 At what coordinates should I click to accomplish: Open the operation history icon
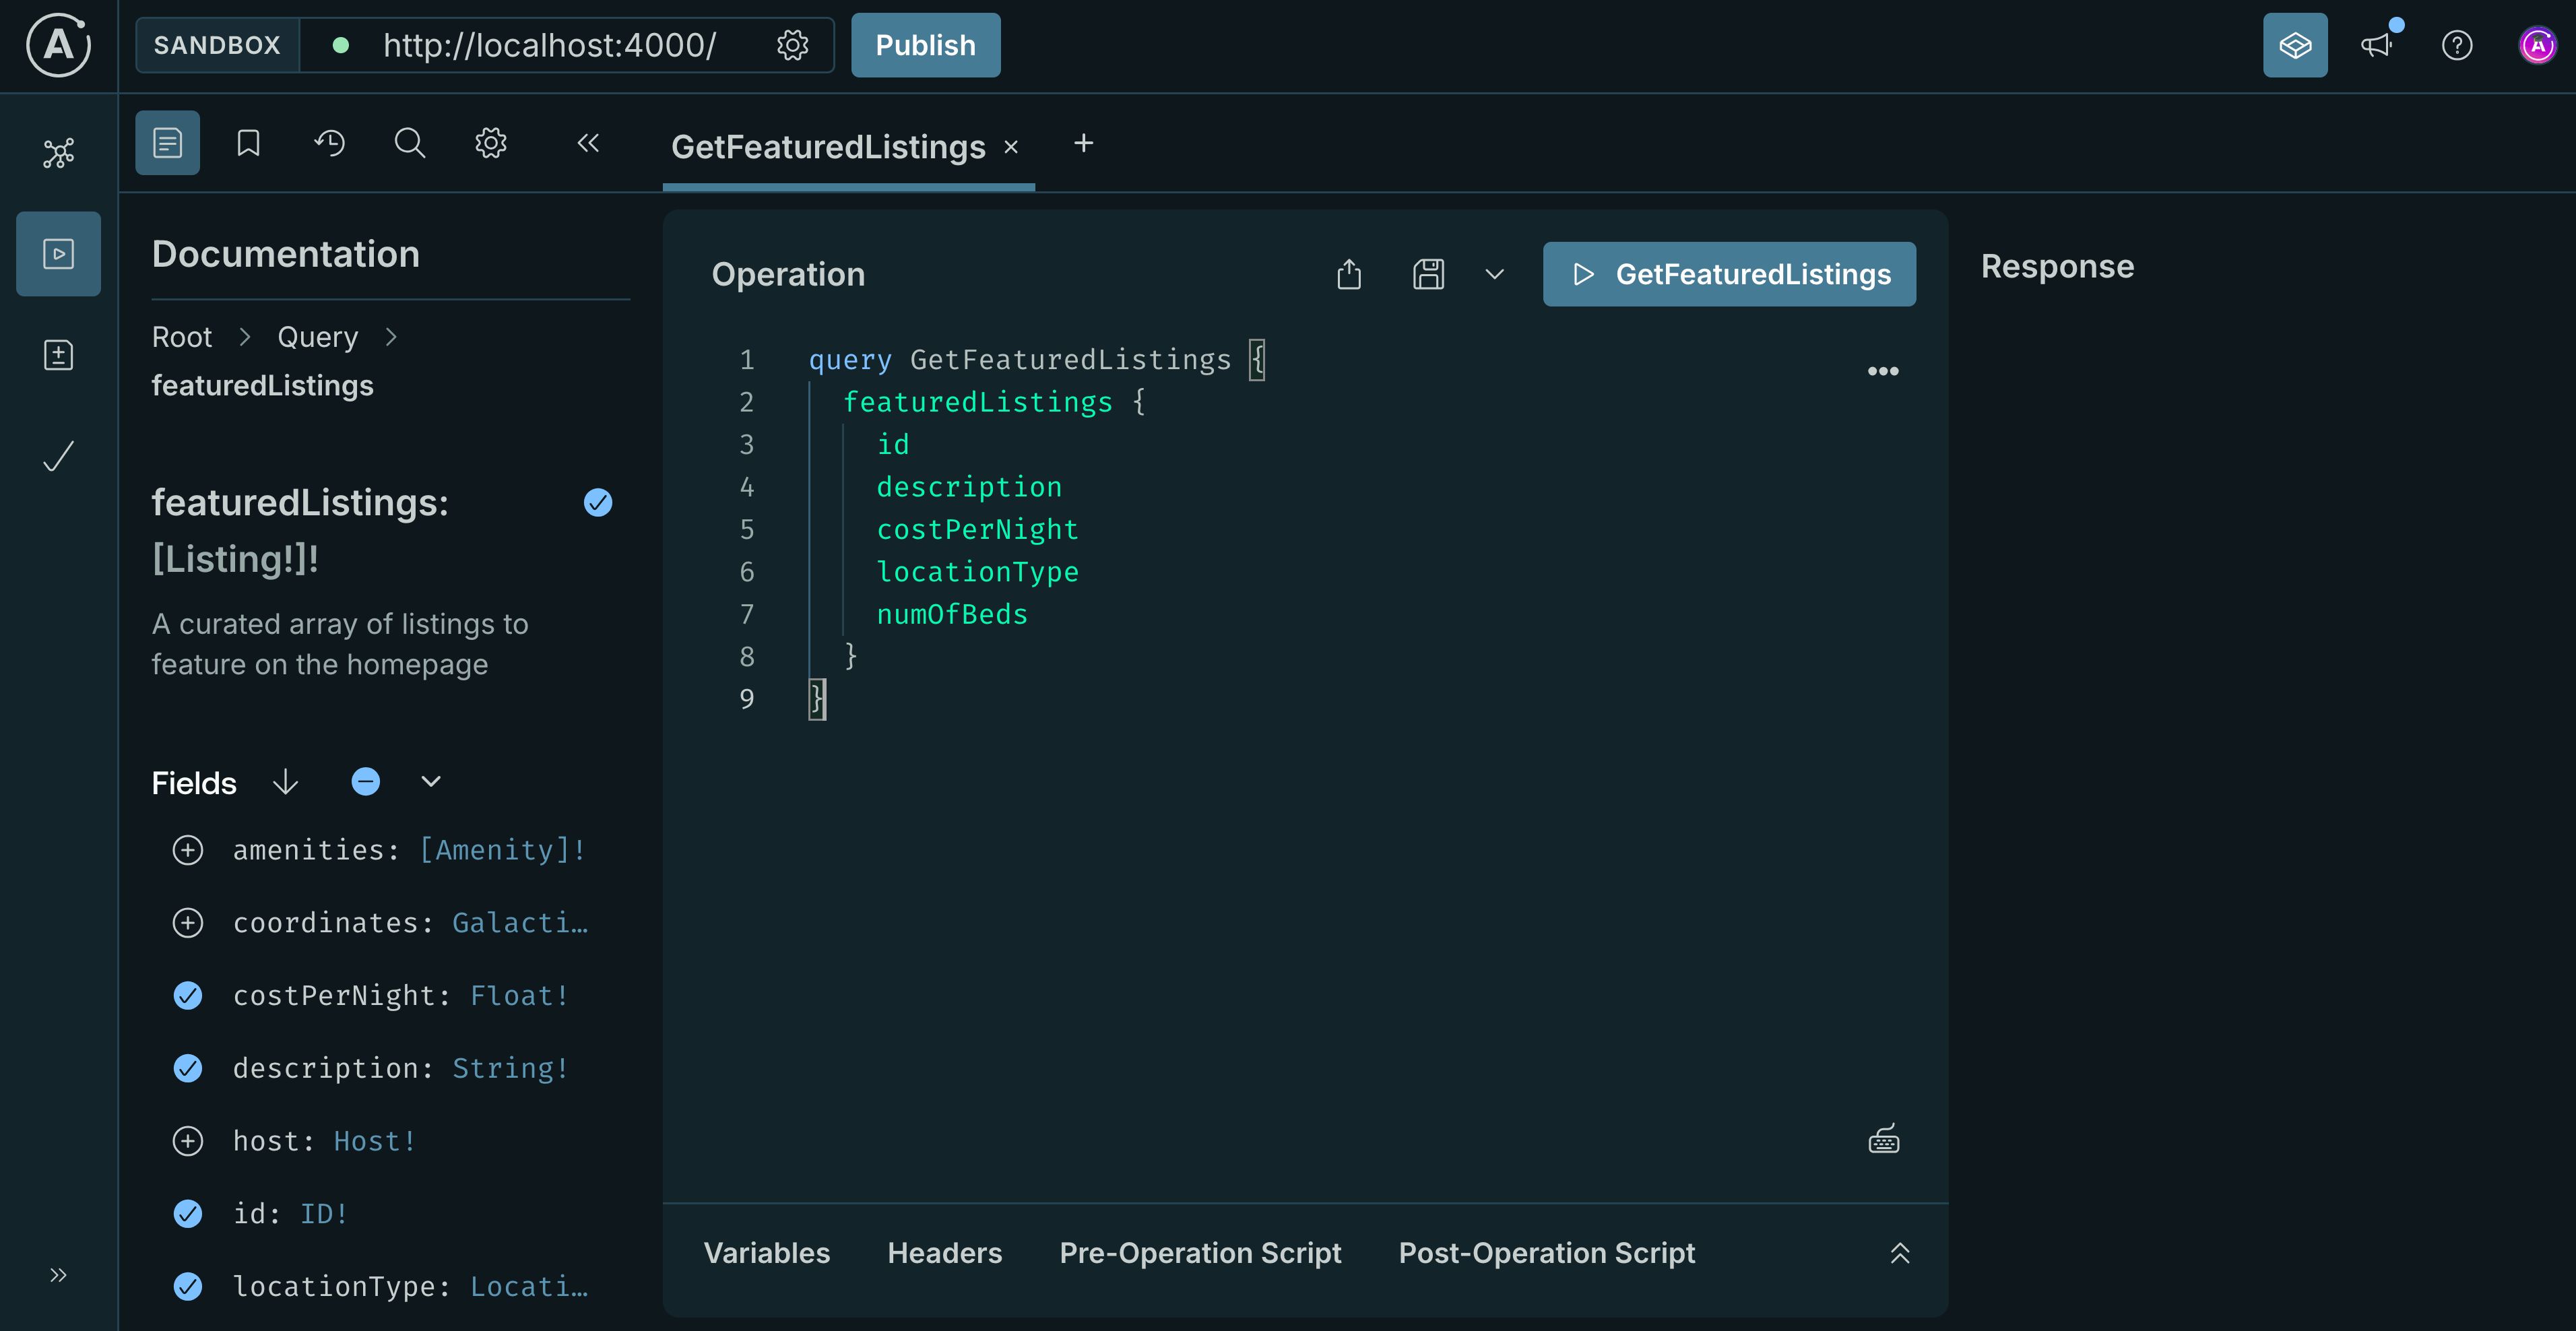329,142
